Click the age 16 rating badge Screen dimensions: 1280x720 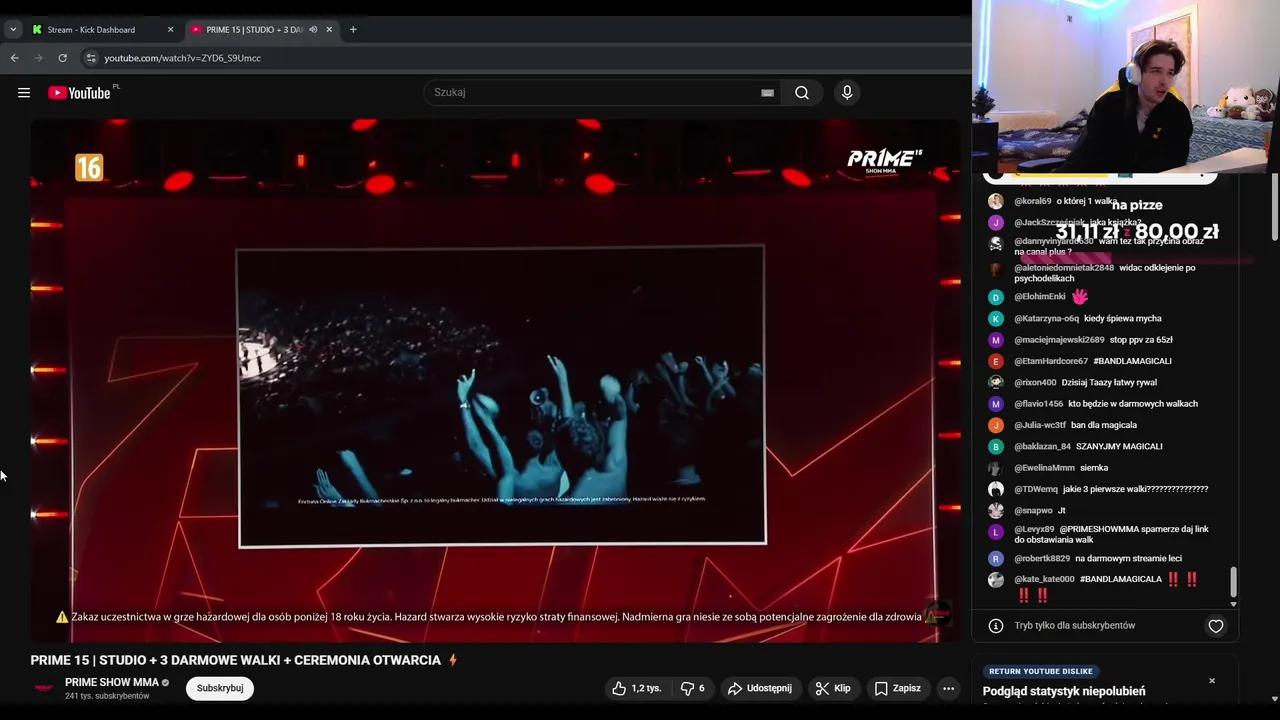pyautogui.click(x=89, y=168)
